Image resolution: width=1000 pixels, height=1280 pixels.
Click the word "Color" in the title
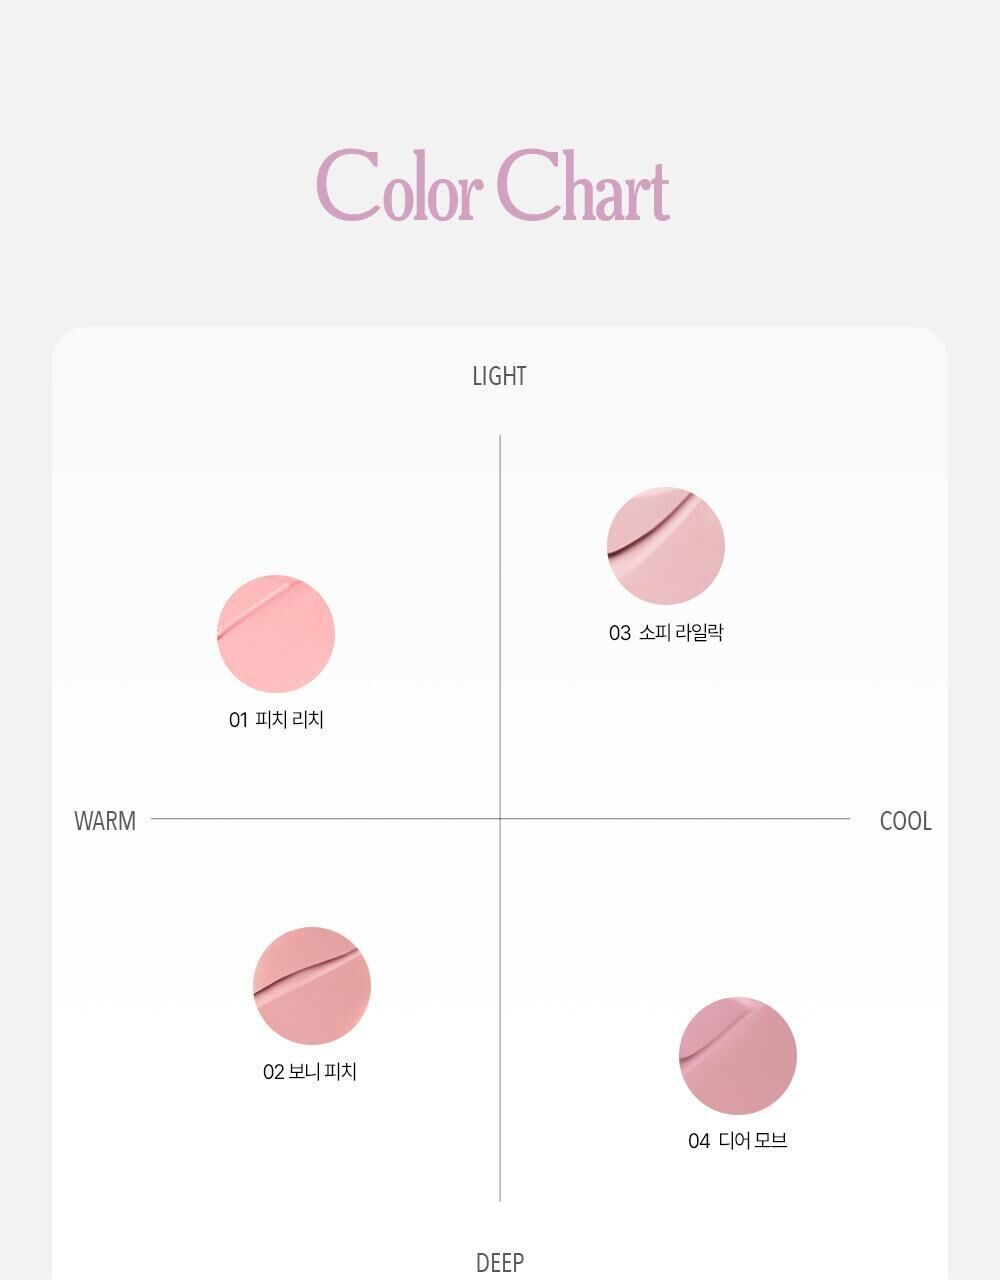pyautogui.click(x=400, y=187)
